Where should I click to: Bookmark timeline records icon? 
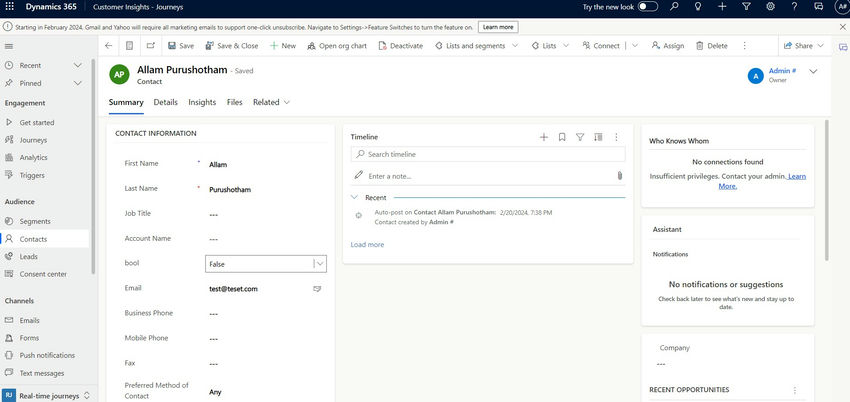click(562, 137)
